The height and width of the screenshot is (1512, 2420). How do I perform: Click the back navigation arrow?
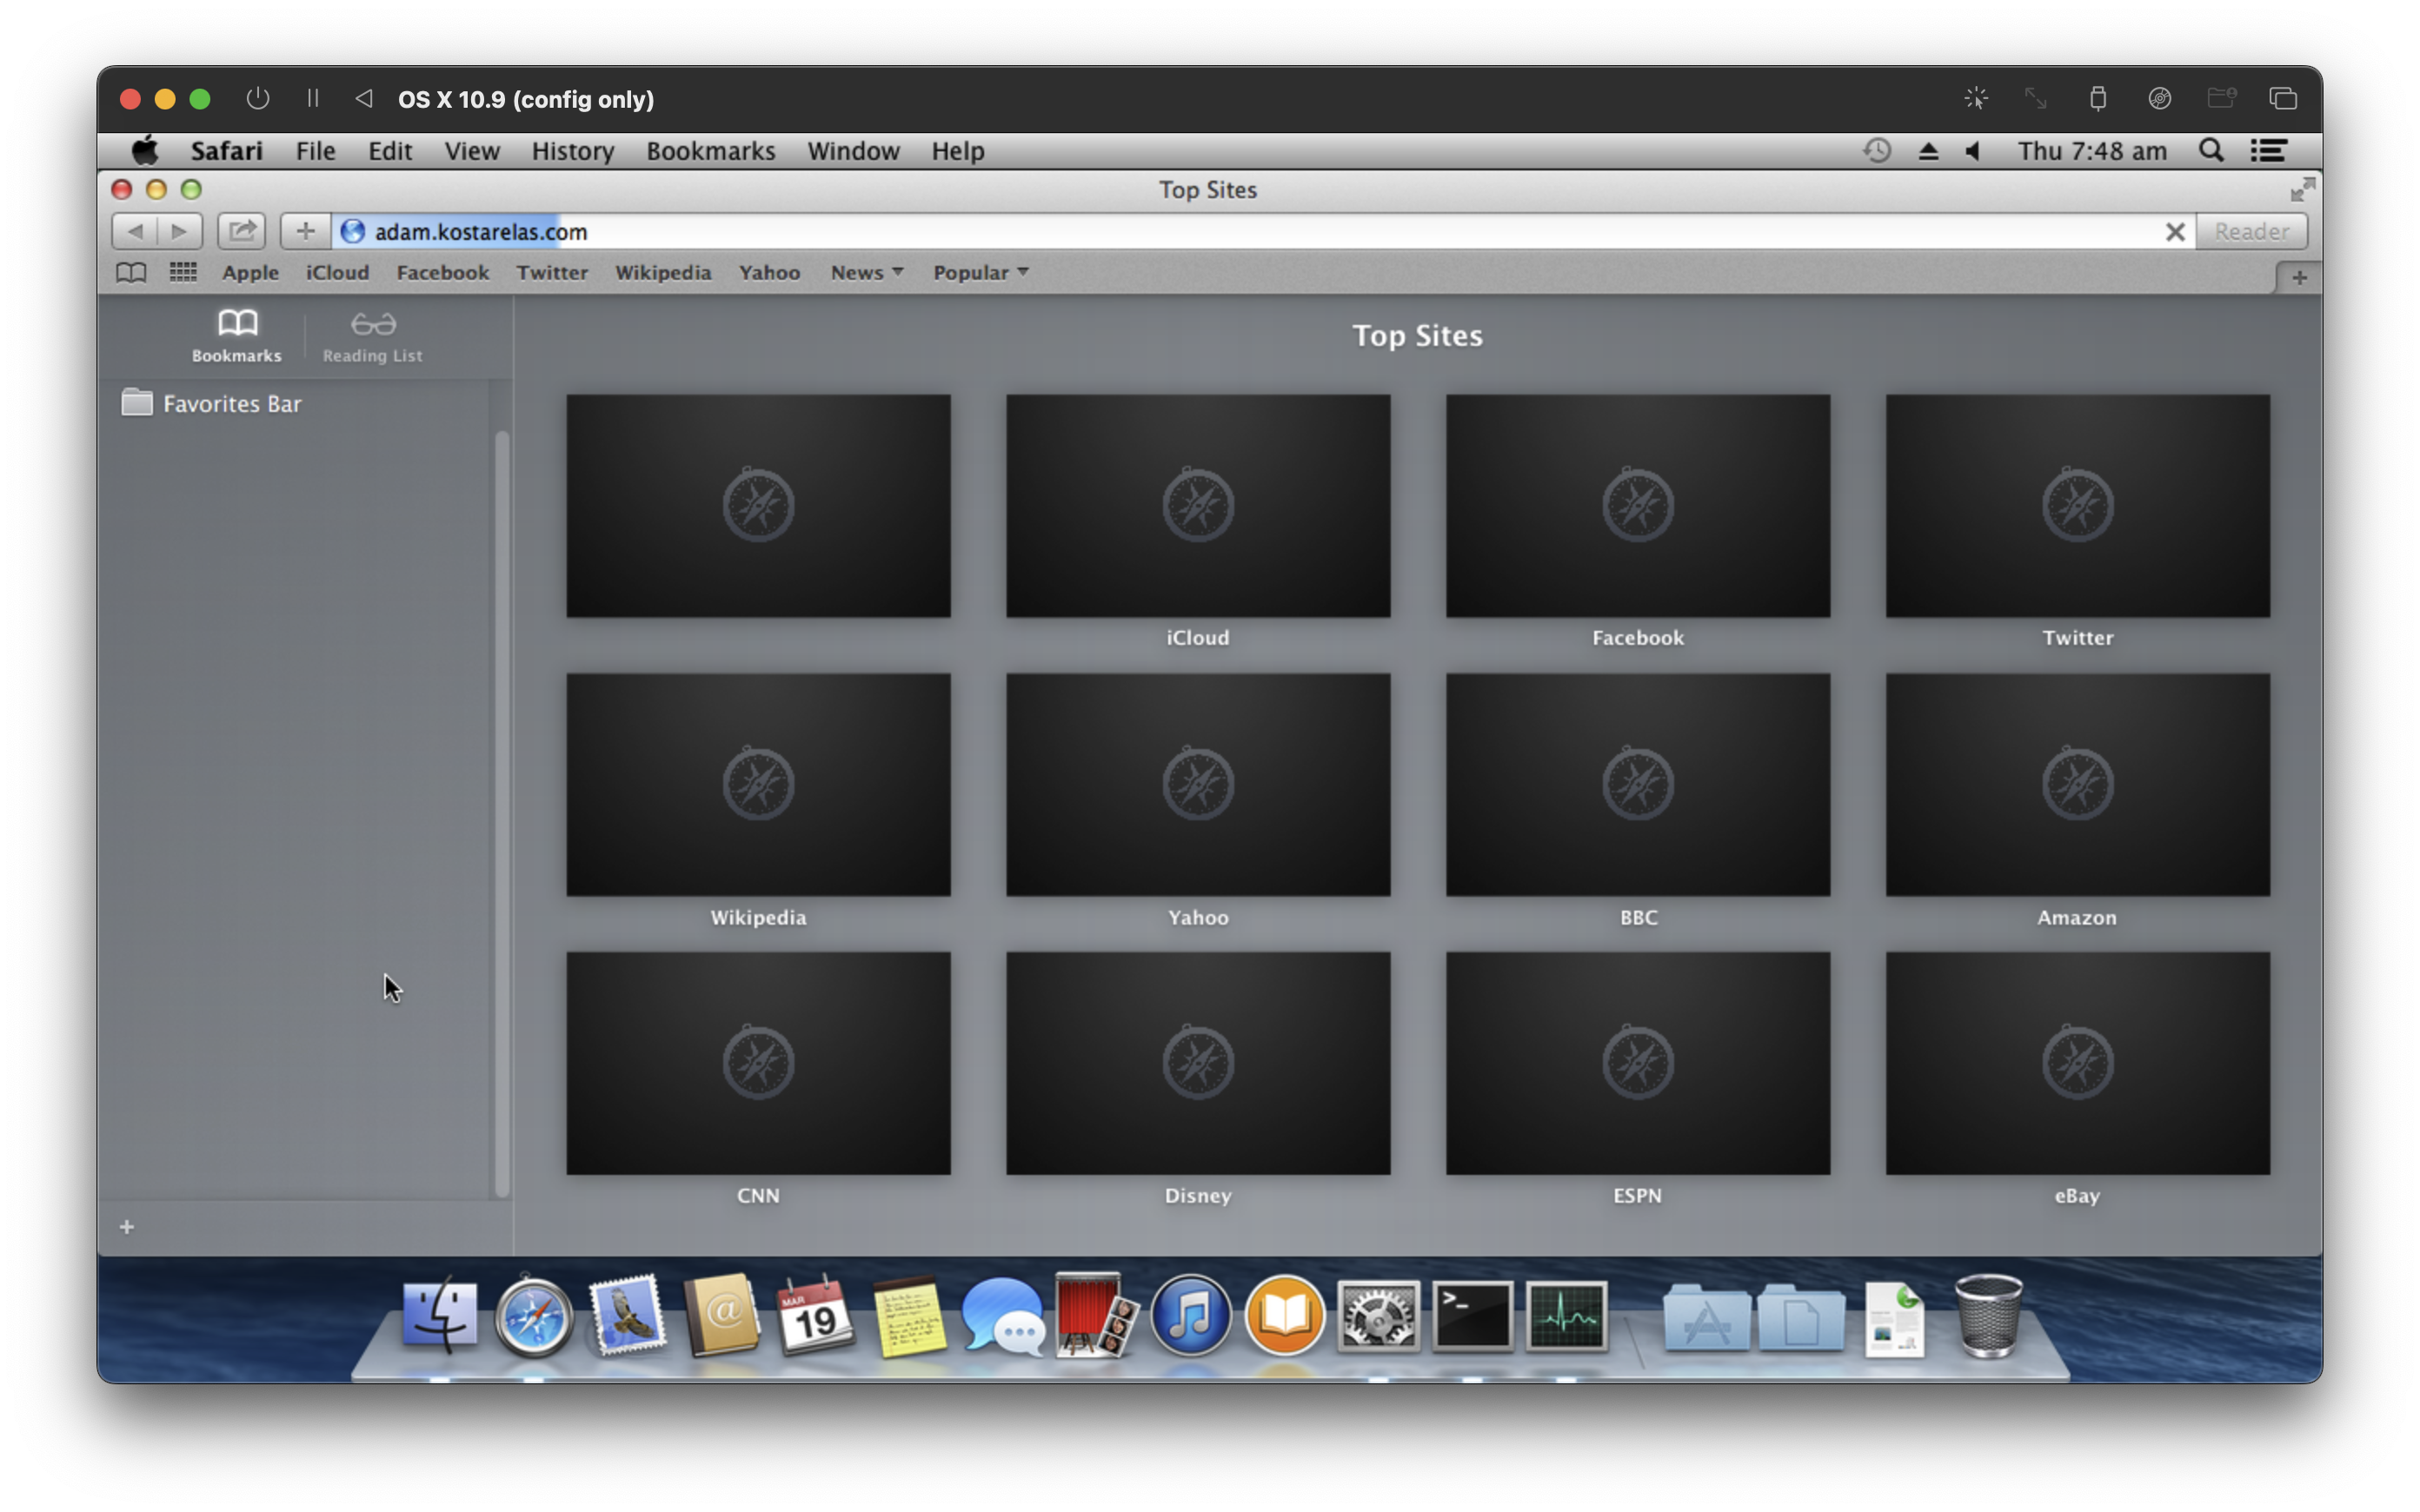click(136, 231)
